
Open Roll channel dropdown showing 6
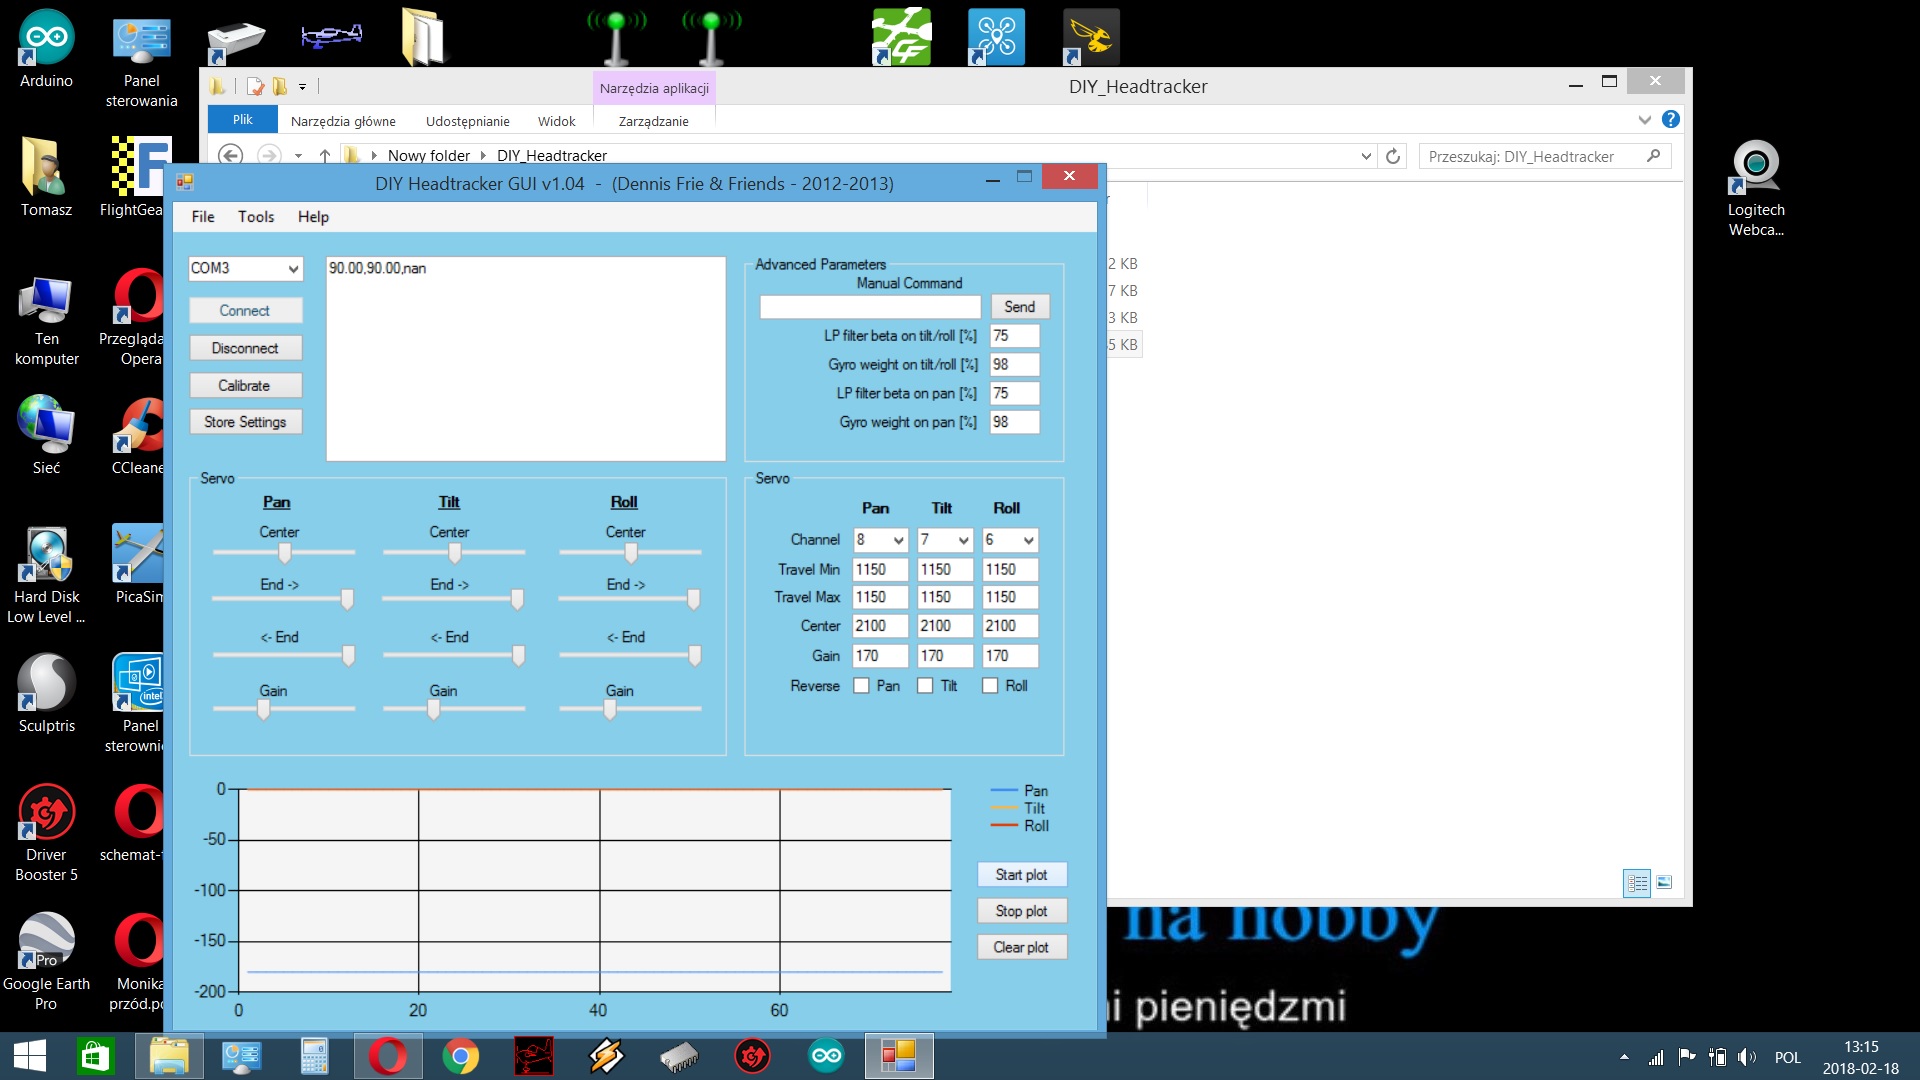point(1028,540)
